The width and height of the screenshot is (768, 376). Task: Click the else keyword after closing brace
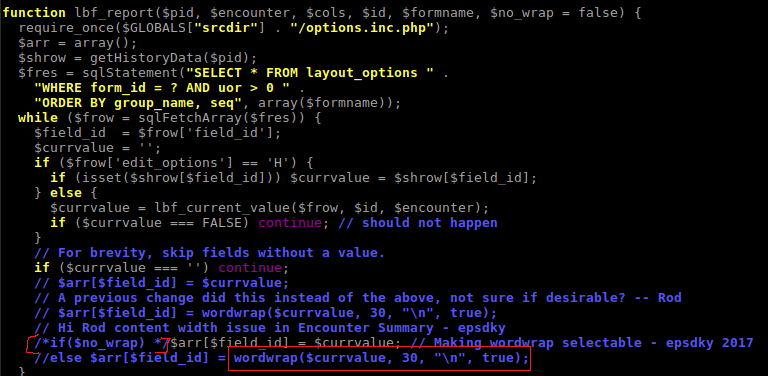pyautogui.click(x=66, y=193)
